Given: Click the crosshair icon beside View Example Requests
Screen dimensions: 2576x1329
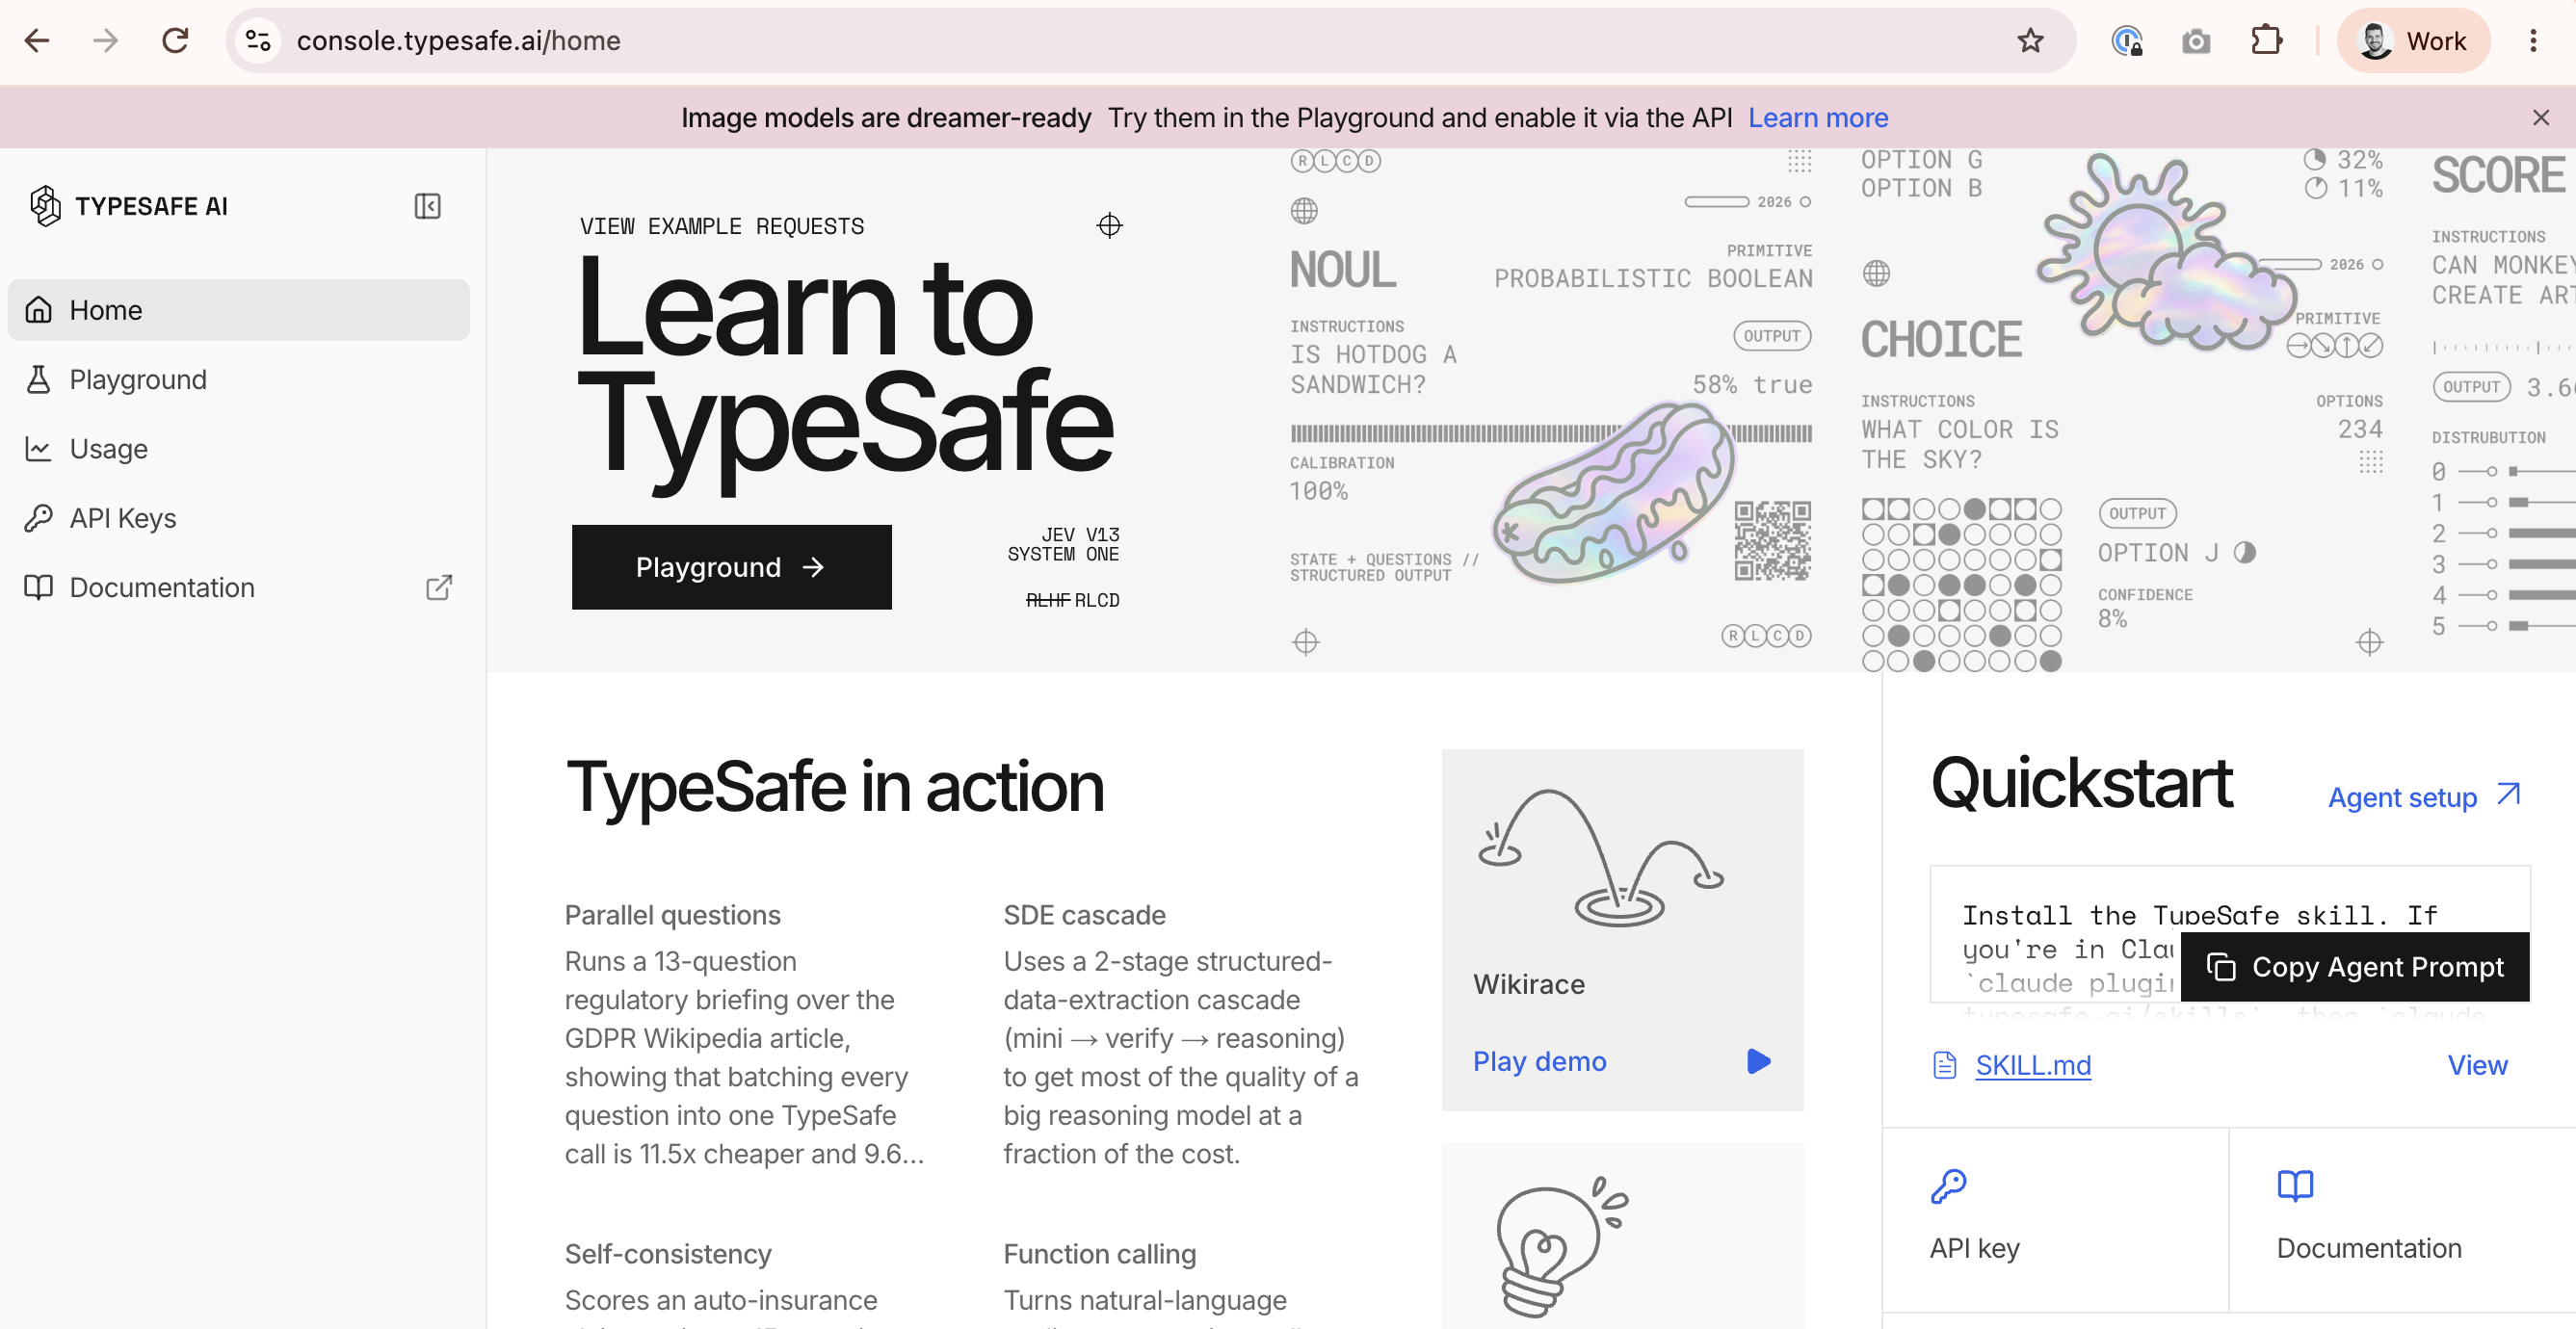Looking at the screenshot, I should 1109,225.
